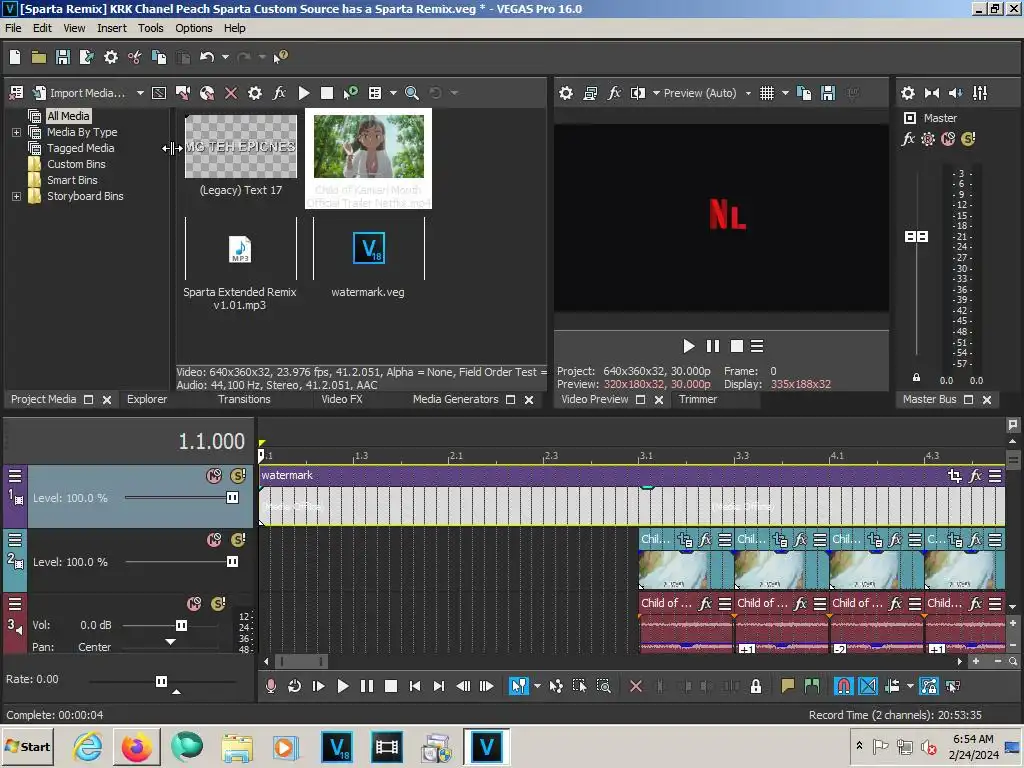Image resolution: width=1024 pixels, height=768 pixels.
Task: Copy selection from main toolbar
Action: (x=159, y=57)
